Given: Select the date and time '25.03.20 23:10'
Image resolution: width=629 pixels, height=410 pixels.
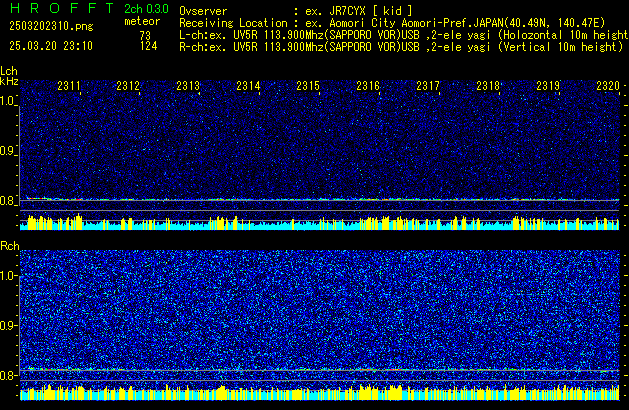Looking at the screenshot, I should point(51,46).
